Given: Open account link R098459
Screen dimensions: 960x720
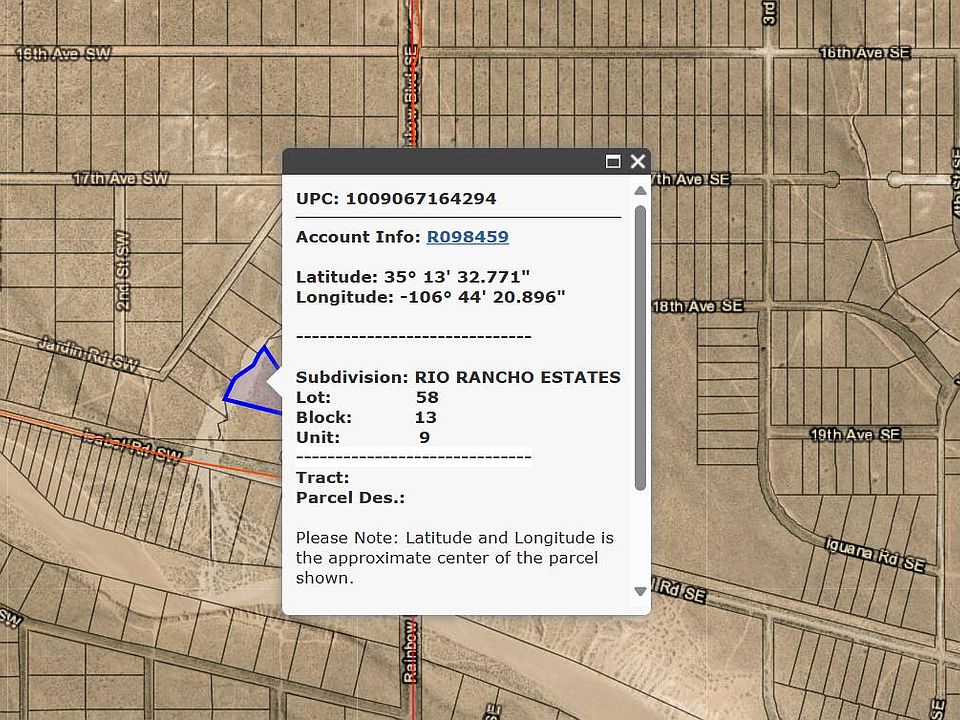Looking at the screenshot, I should [467, 237].
